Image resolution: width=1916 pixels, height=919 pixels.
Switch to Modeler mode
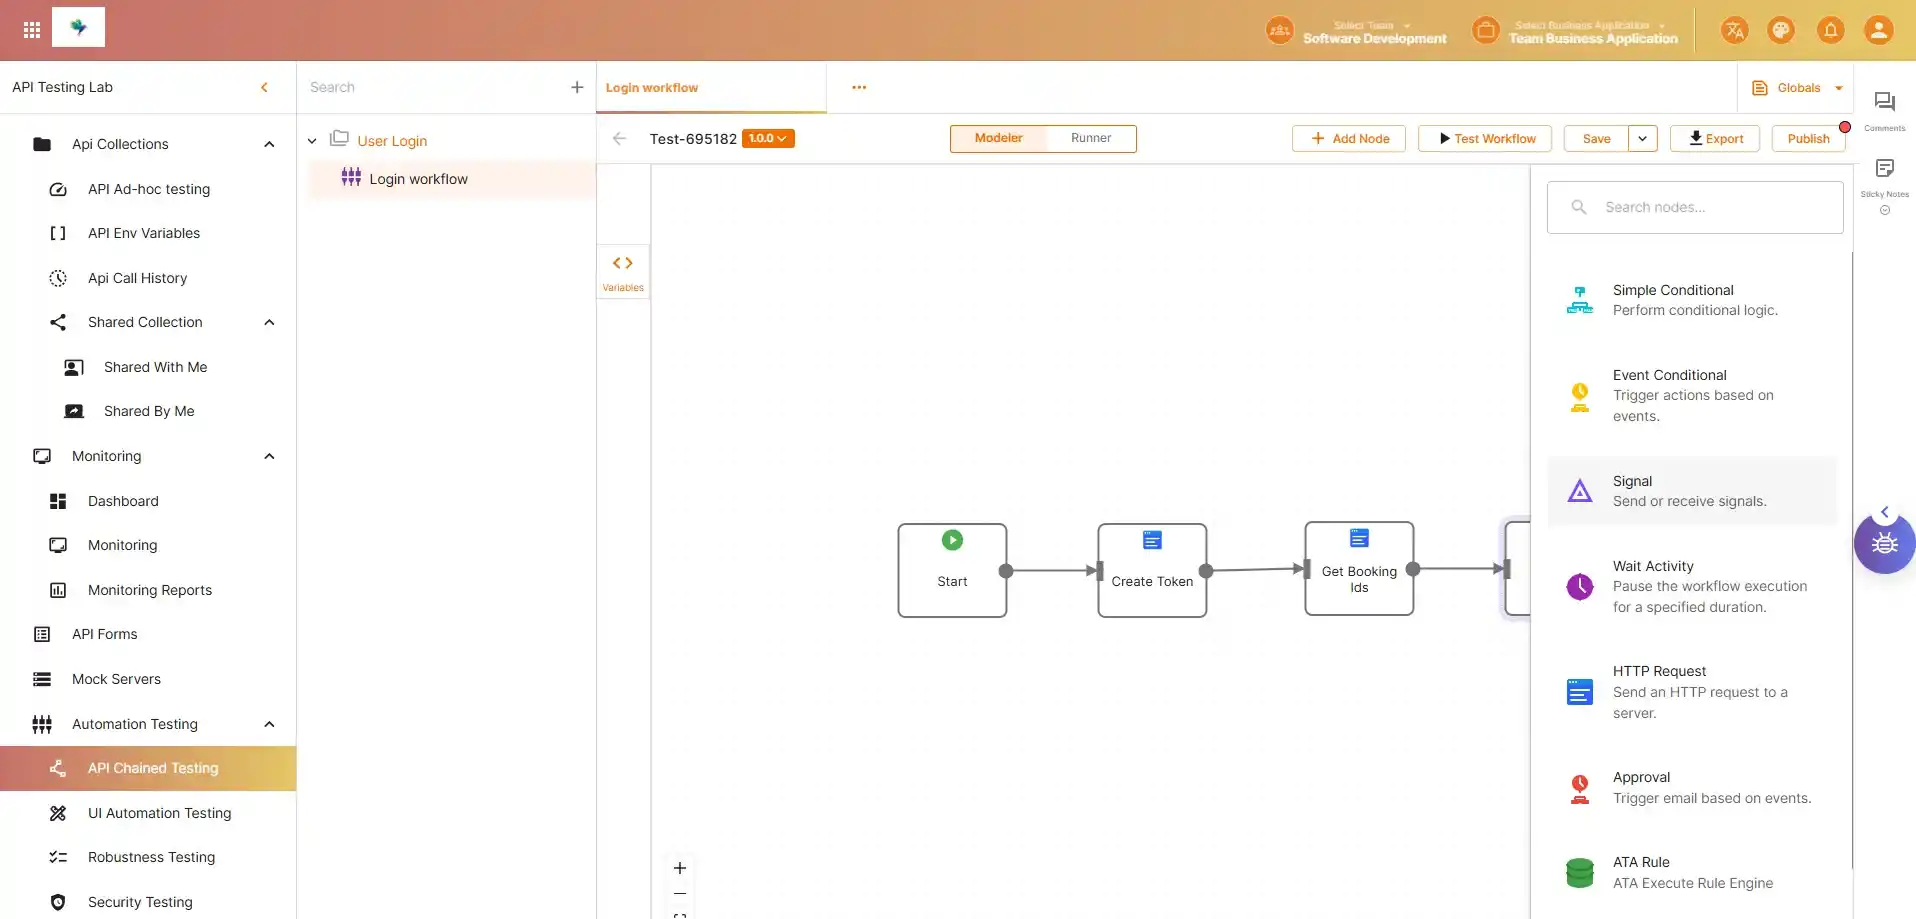998,139
